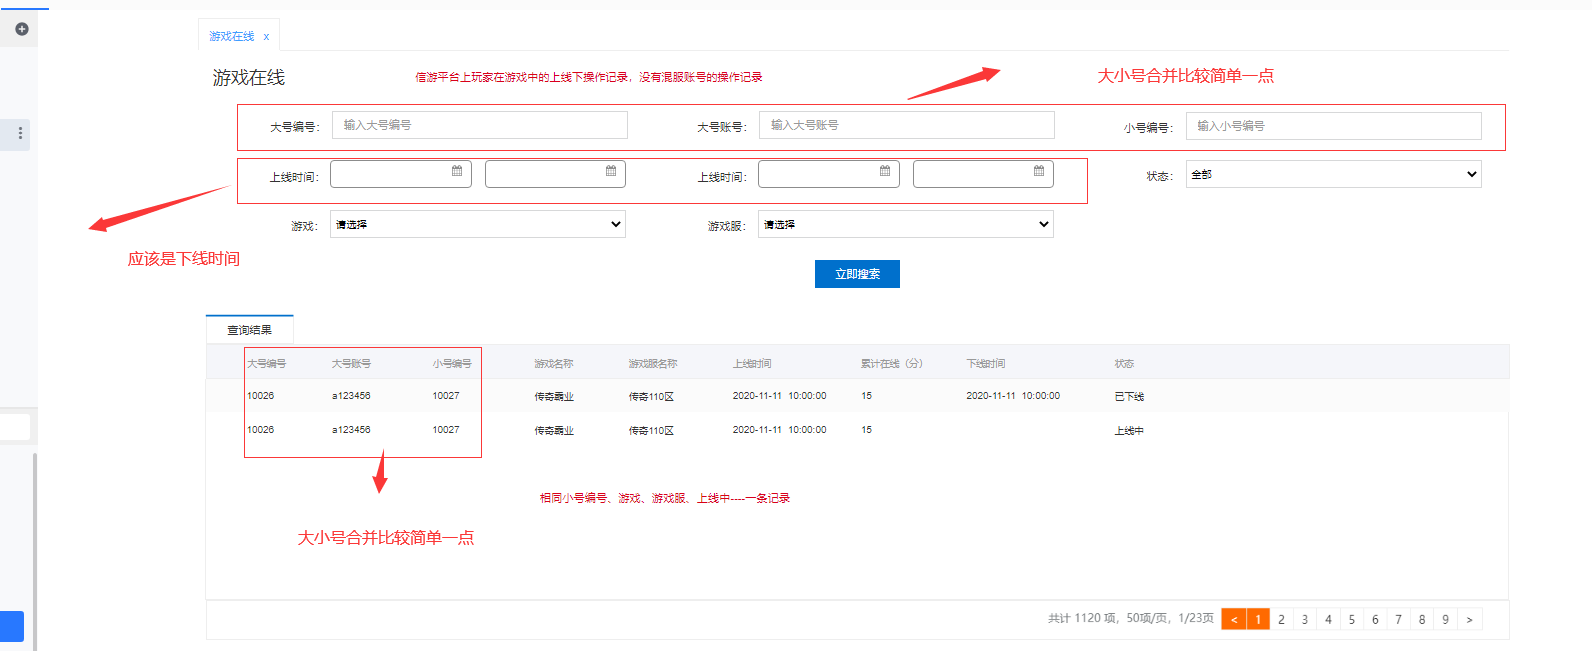
Task: Open the vertical three-dot menu in sidebar
Action: (20, 133)
